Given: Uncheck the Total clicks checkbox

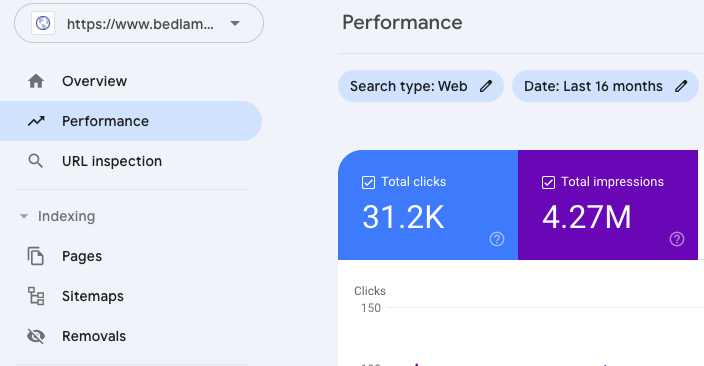Looking at the screenshot, I should pos(368,182).
